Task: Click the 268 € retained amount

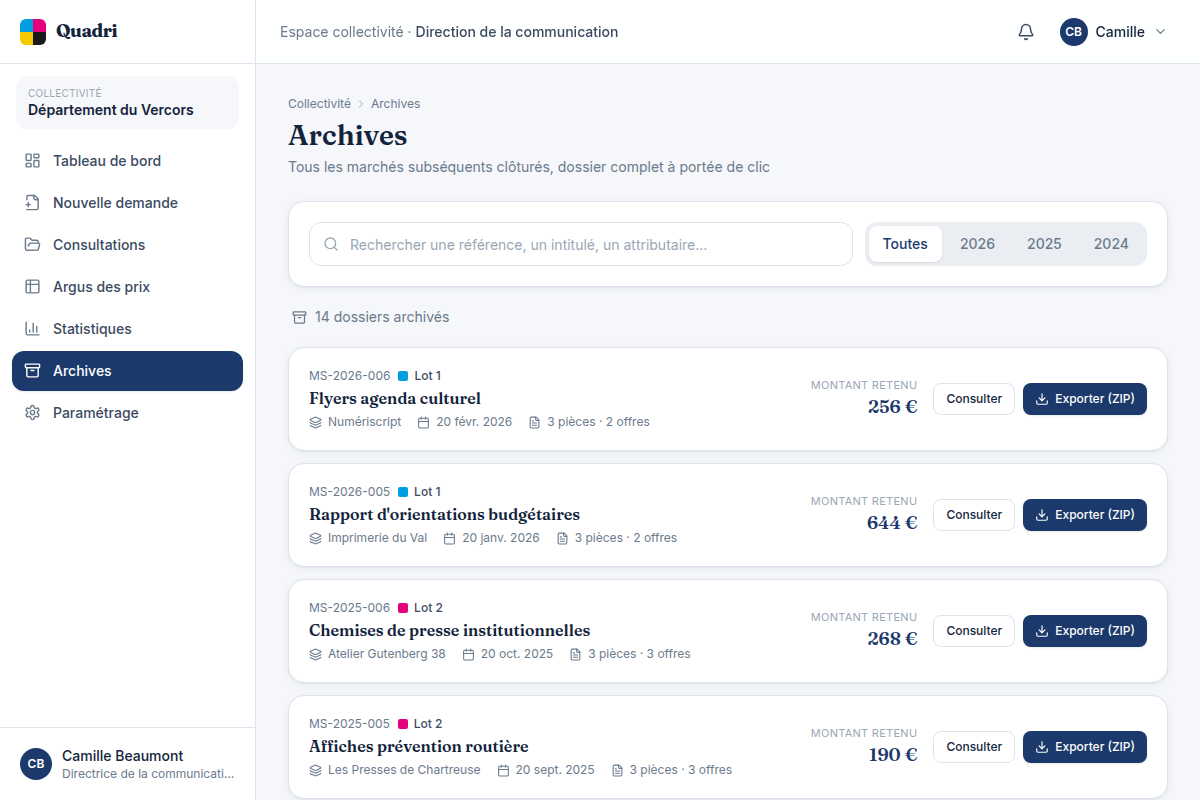Action: 892,638
